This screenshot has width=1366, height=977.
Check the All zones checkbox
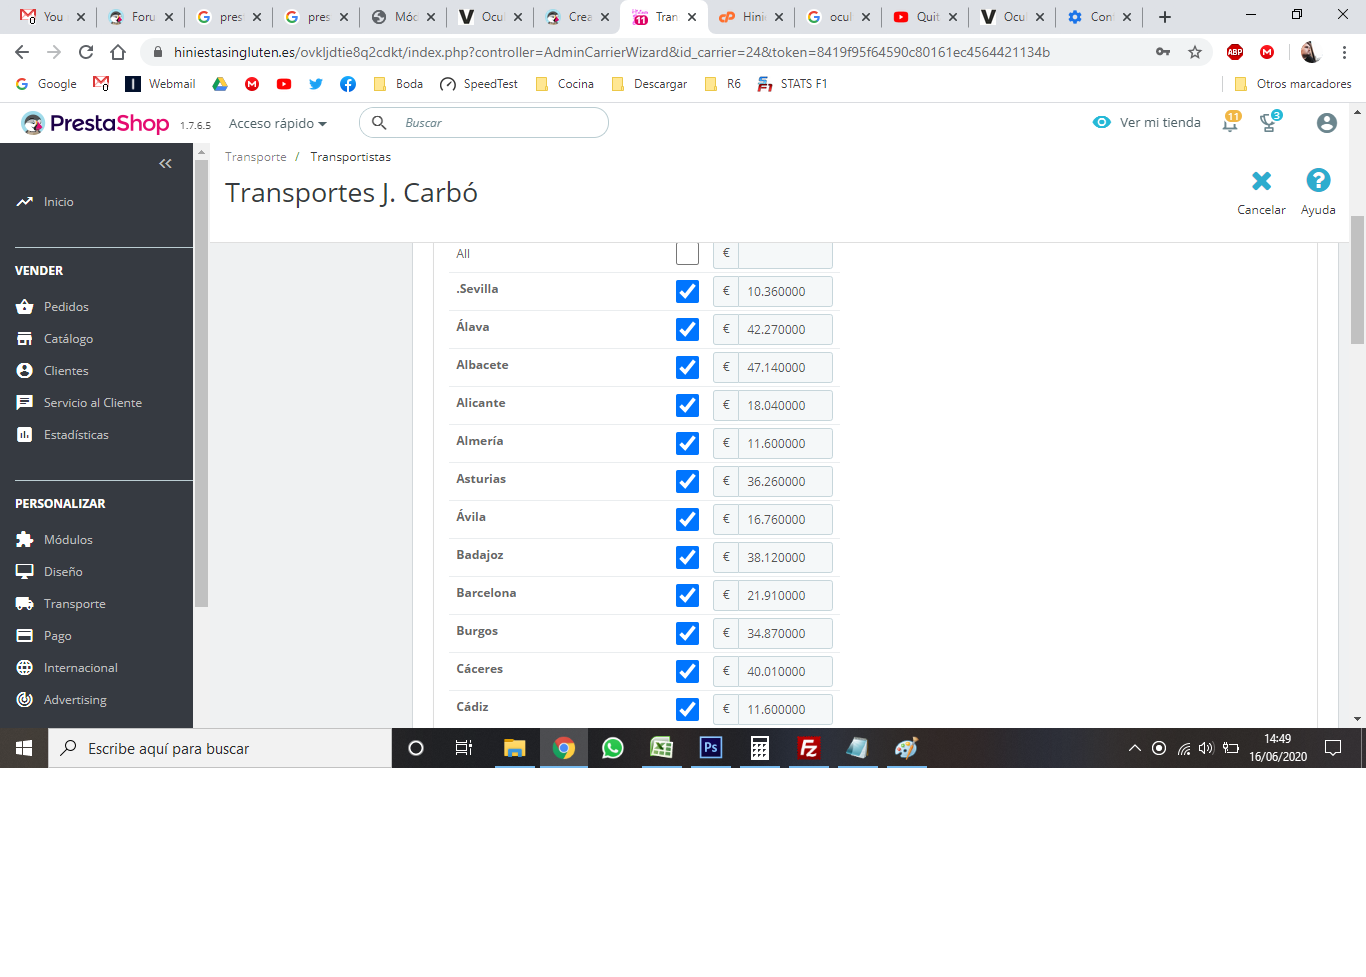687,253
